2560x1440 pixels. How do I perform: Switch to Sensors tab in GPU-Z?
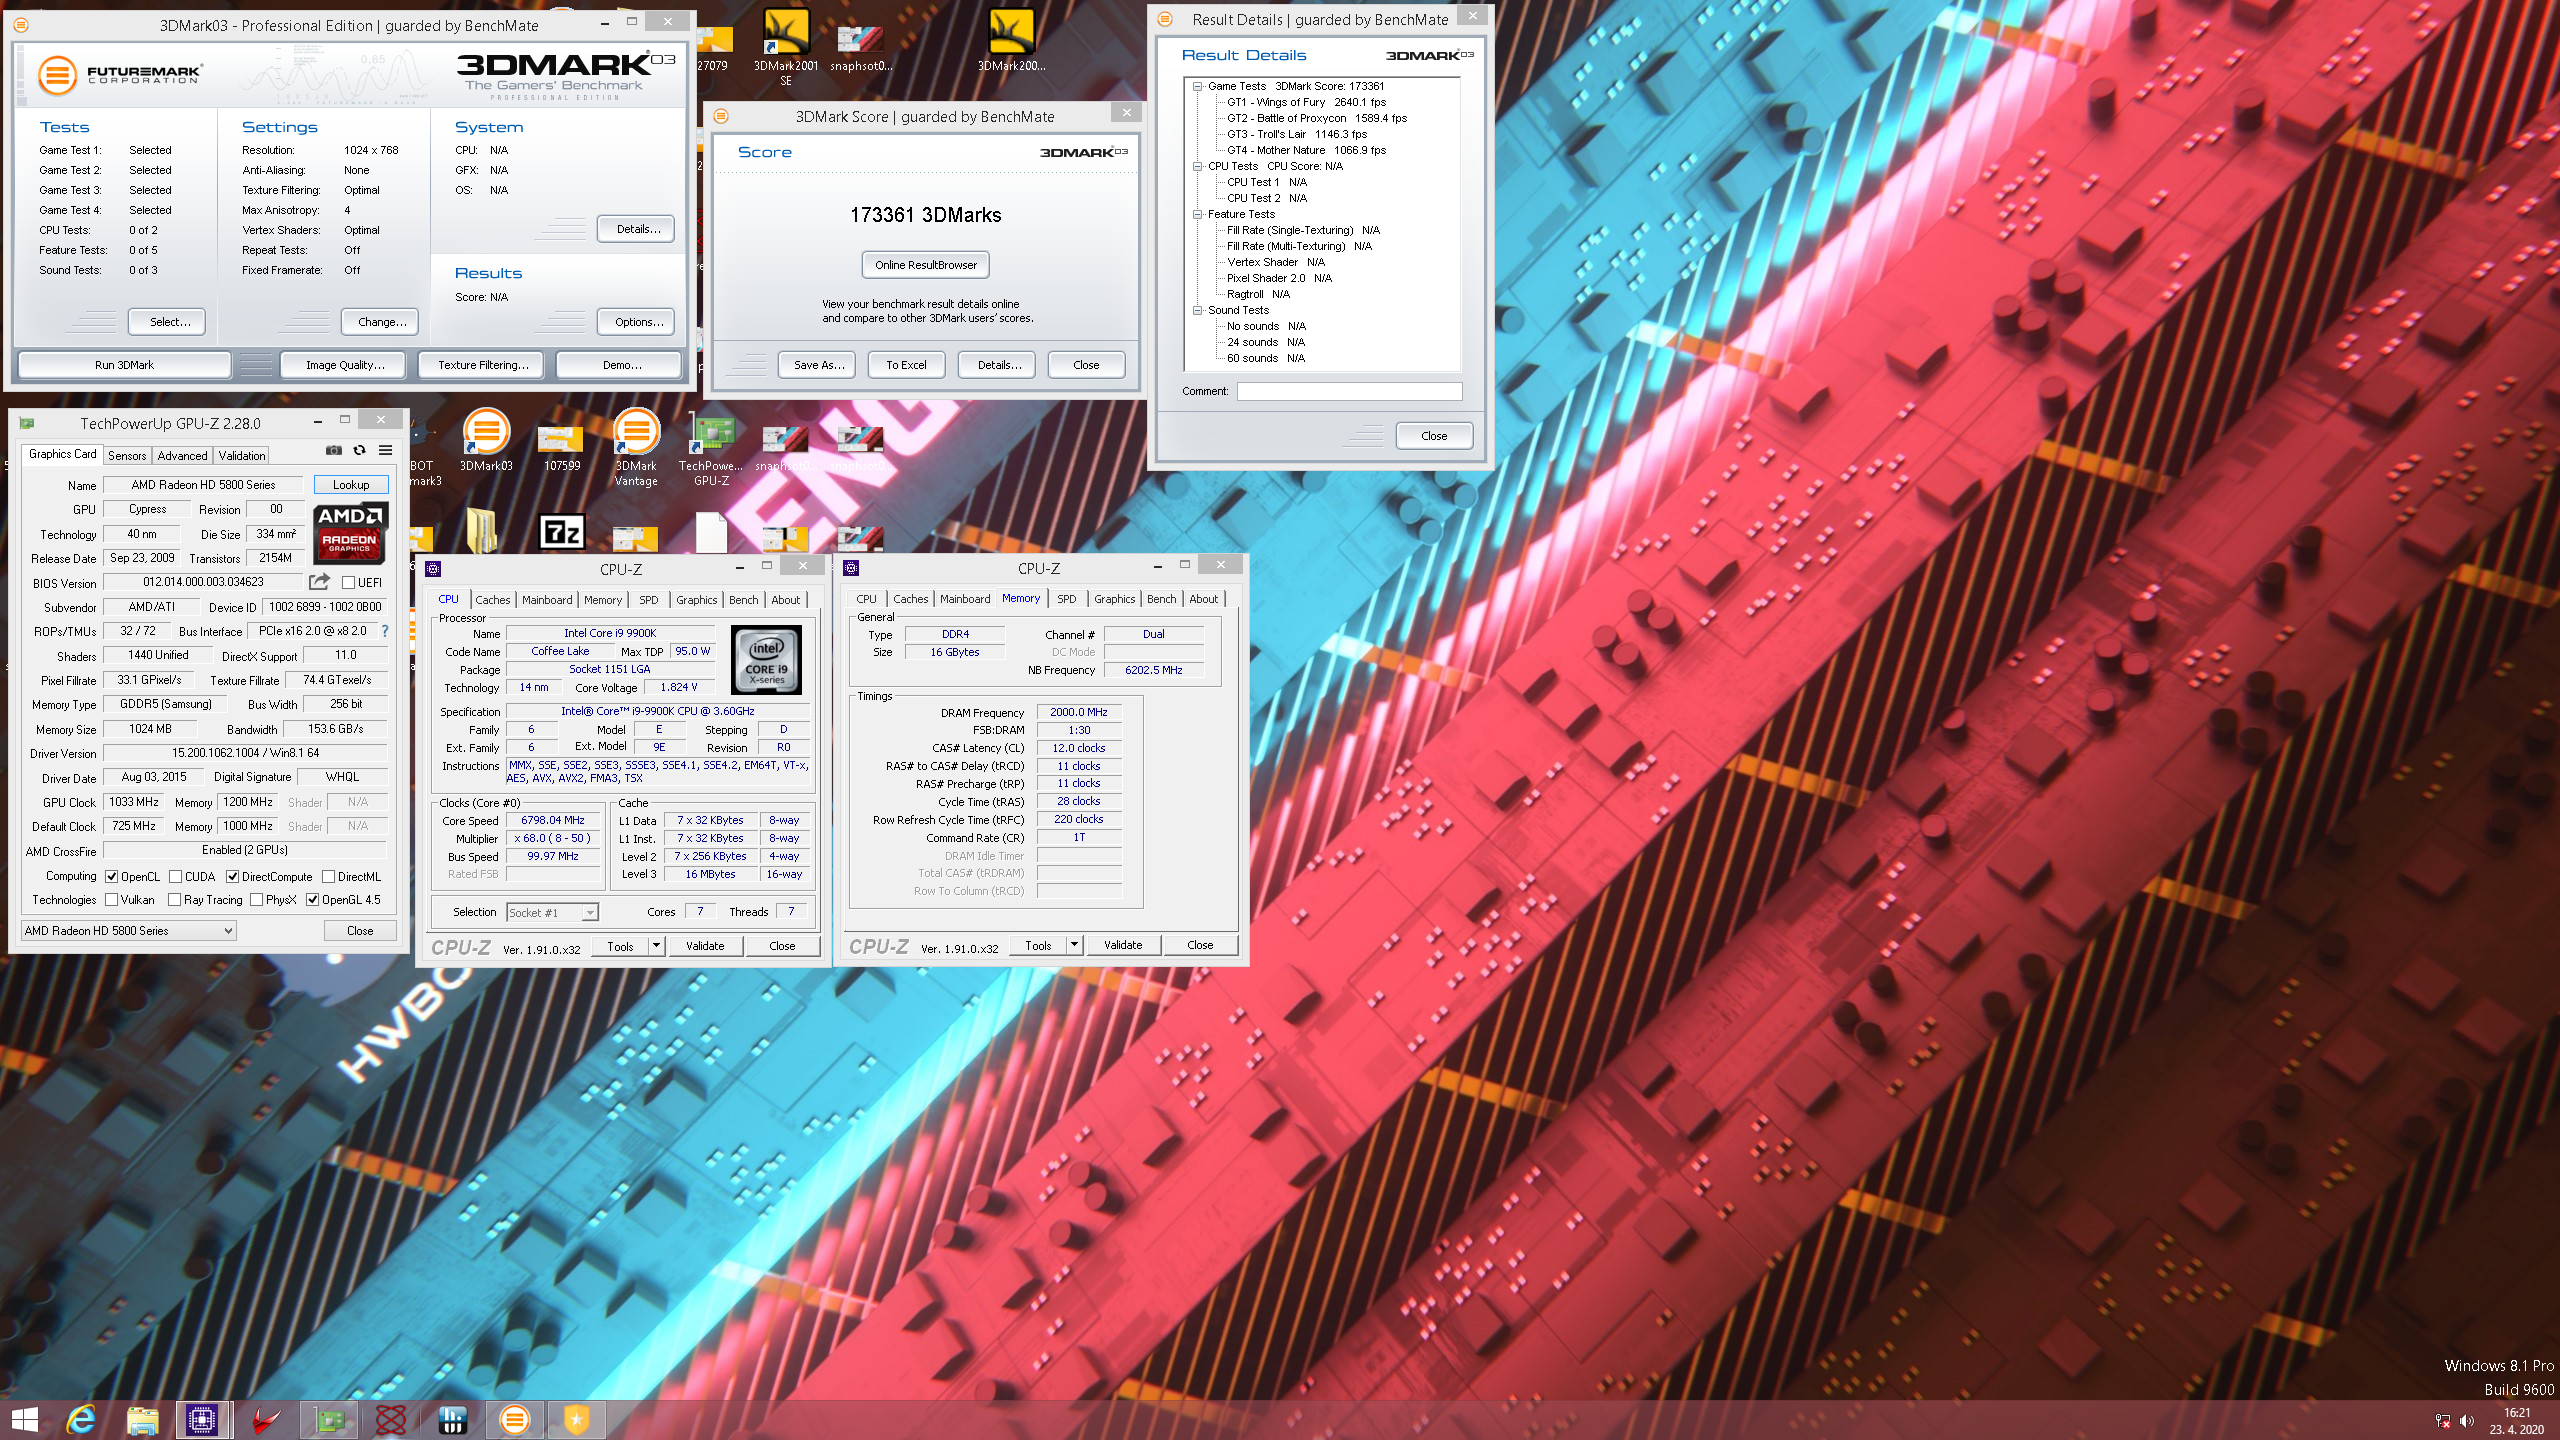point(127,455)
